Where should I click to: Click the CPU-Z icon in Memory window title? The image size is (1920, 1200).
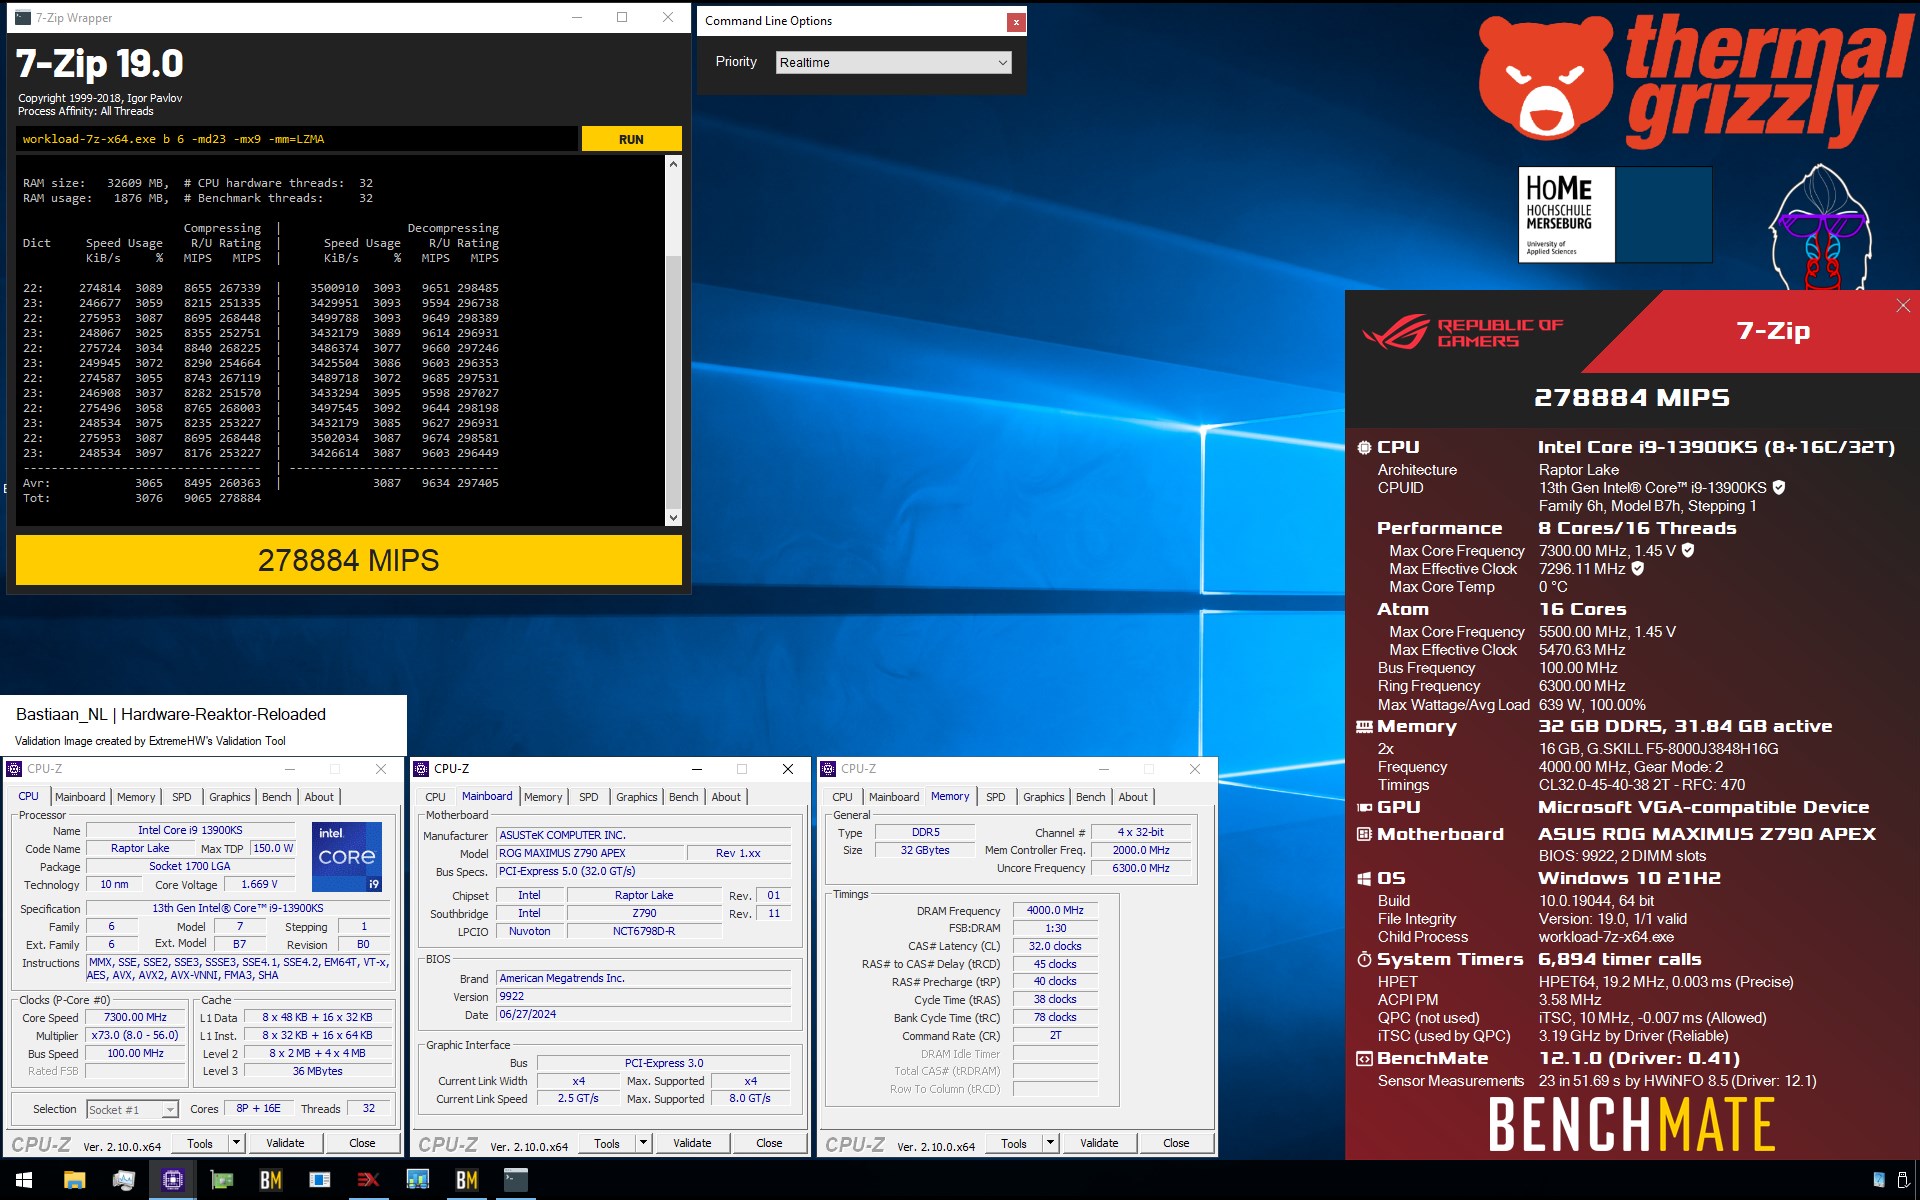[x=828, y=768]
